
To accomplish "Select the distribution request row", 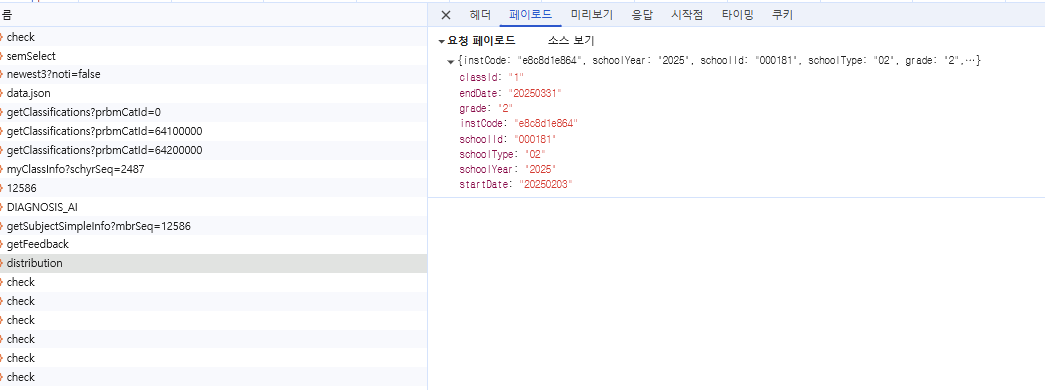I will 213,263.
